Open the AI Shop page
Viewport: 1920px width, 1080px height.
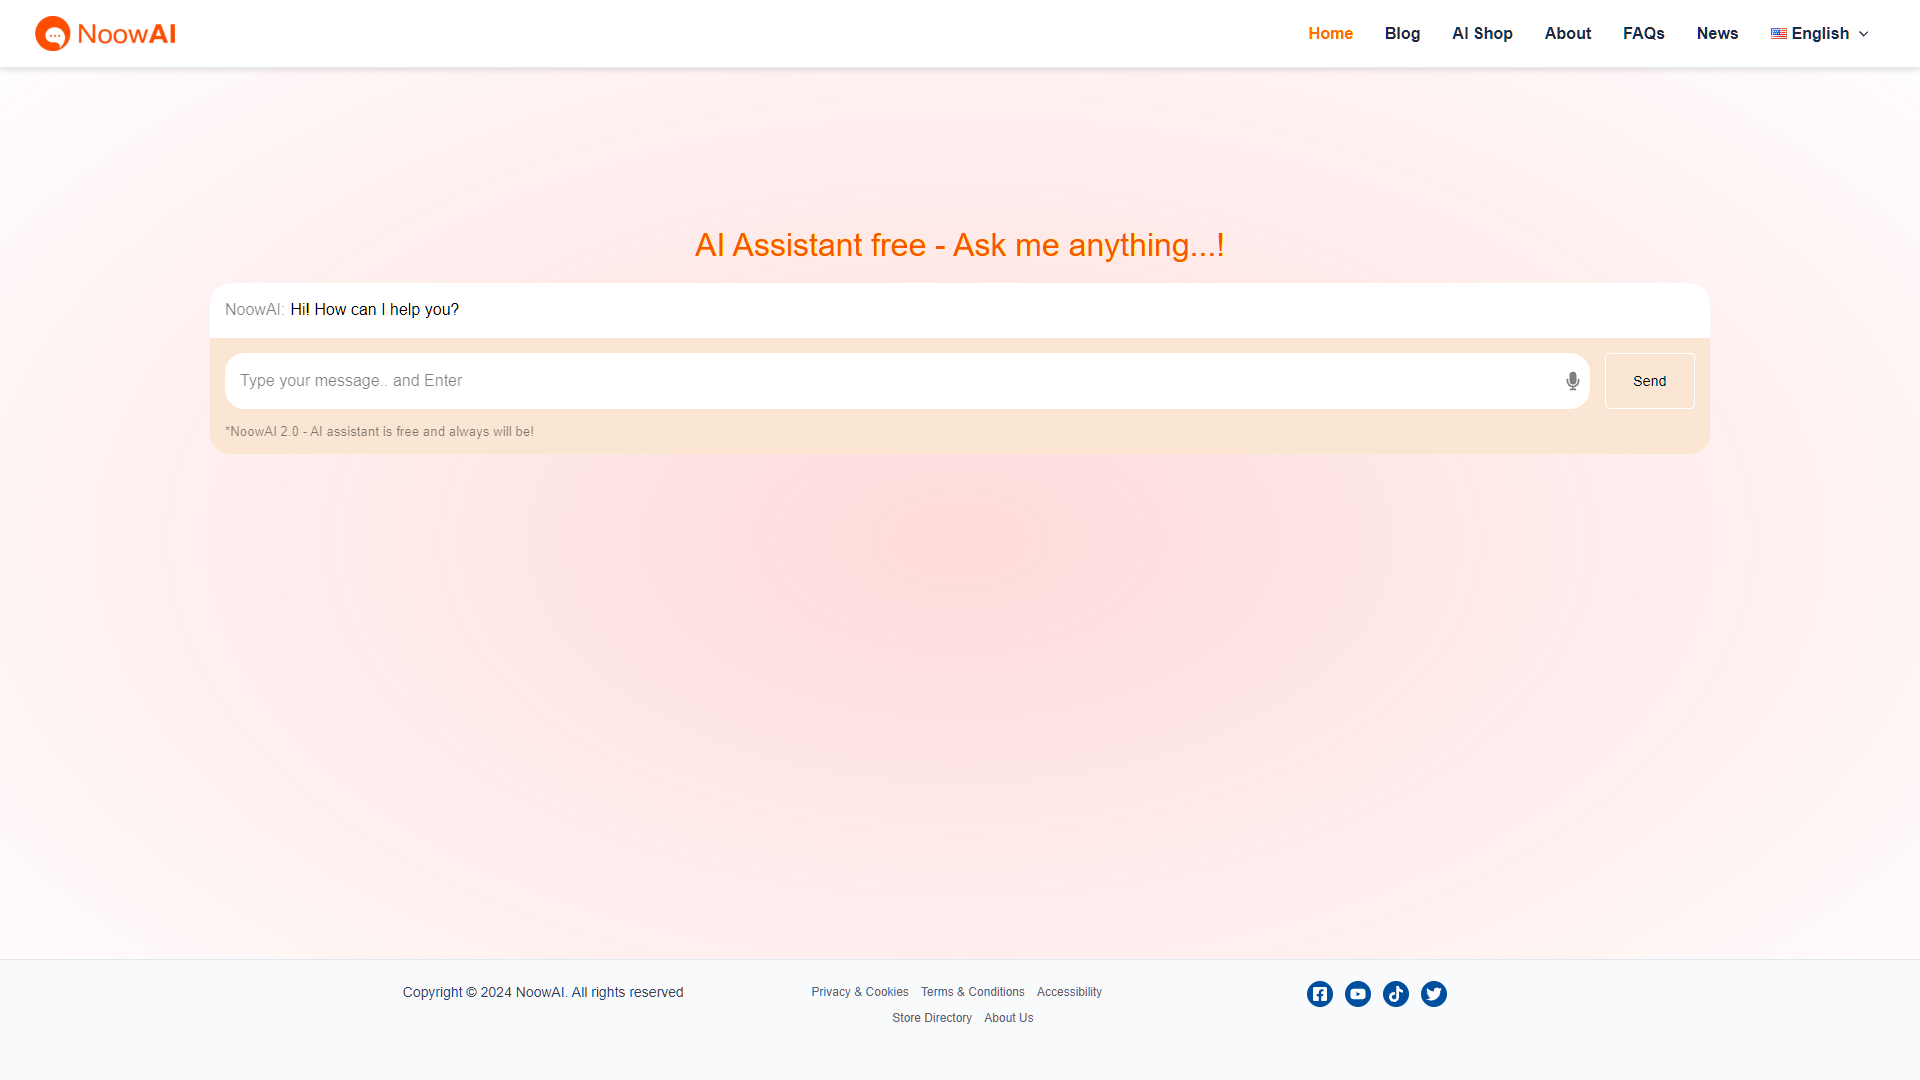click(x=1482, y=34)
